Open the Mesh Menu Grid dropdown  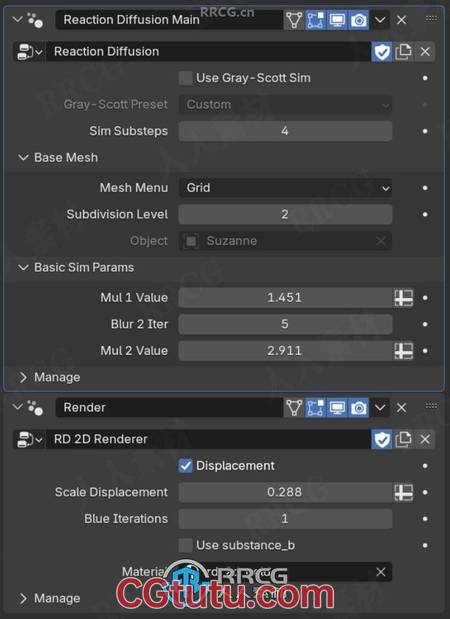point(285,188)
